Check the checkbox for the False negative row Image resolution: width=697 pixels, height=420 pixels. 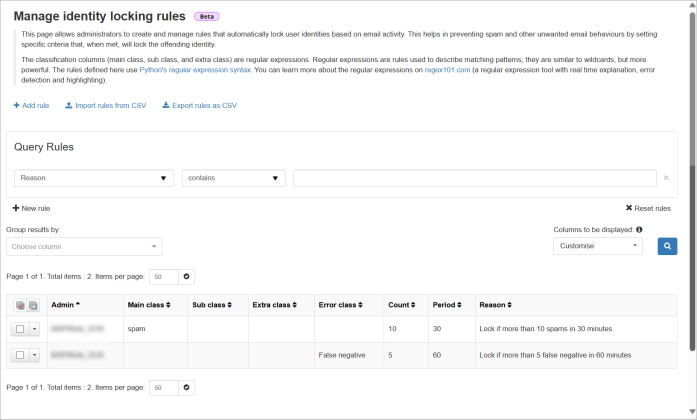click(x=20, y=355)
